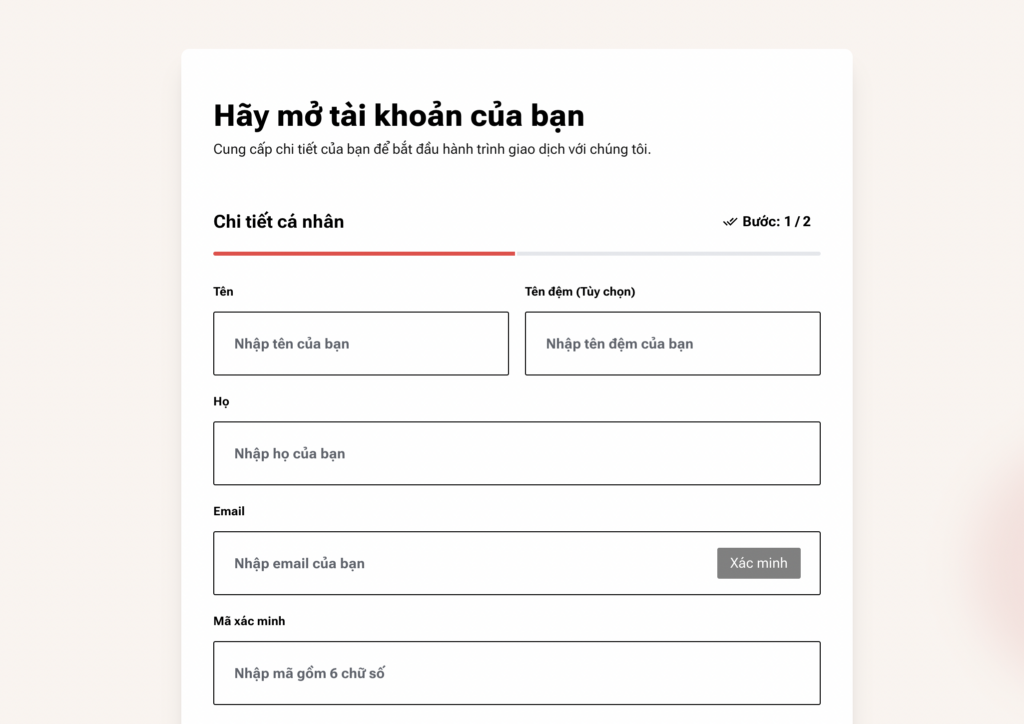Click the double-check icon beside "Bước: 1/2"
This screenshot has width=1024, height=724.
click(x=729, y=222)
